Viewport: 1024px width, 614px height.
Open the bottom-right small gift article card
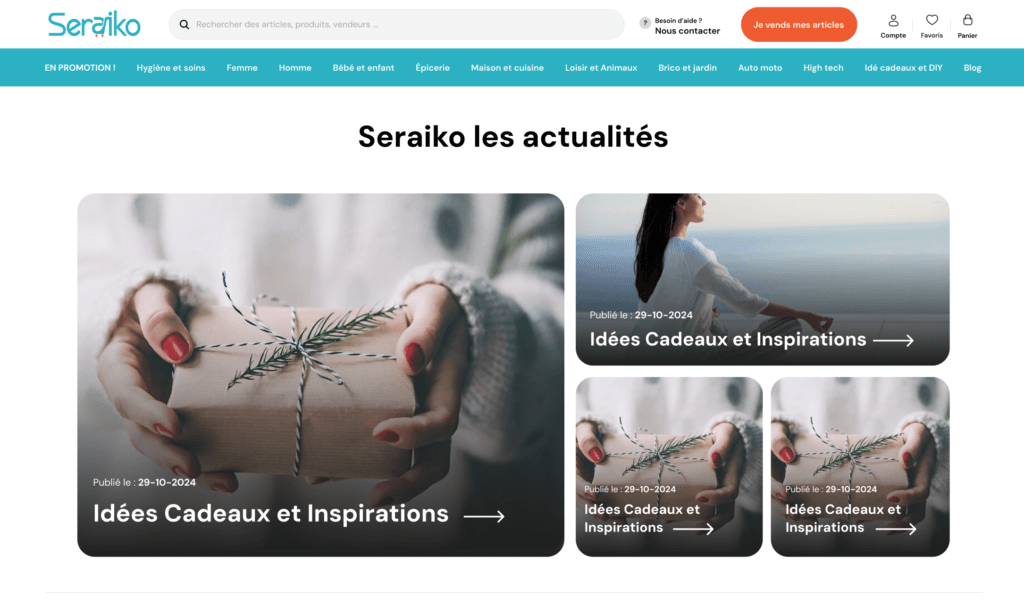[860, 466]
